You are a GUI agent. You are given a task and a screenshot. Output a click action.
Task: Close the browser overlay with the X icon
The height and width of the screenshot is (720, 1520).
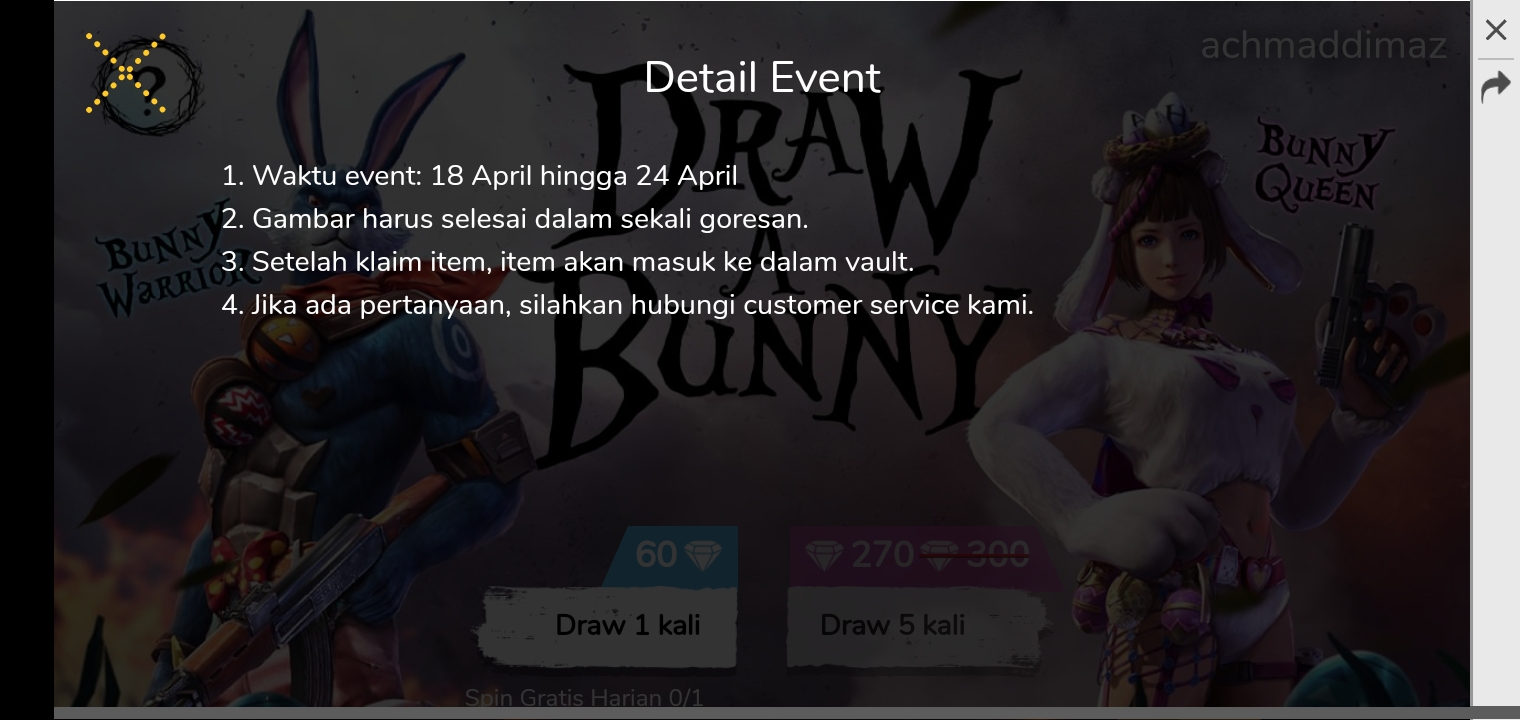pyautogui.click(x=1496, y=30)
